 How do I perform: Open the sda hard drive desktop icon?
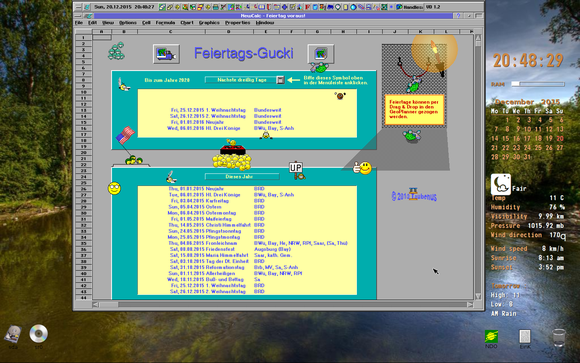point(13,335)
